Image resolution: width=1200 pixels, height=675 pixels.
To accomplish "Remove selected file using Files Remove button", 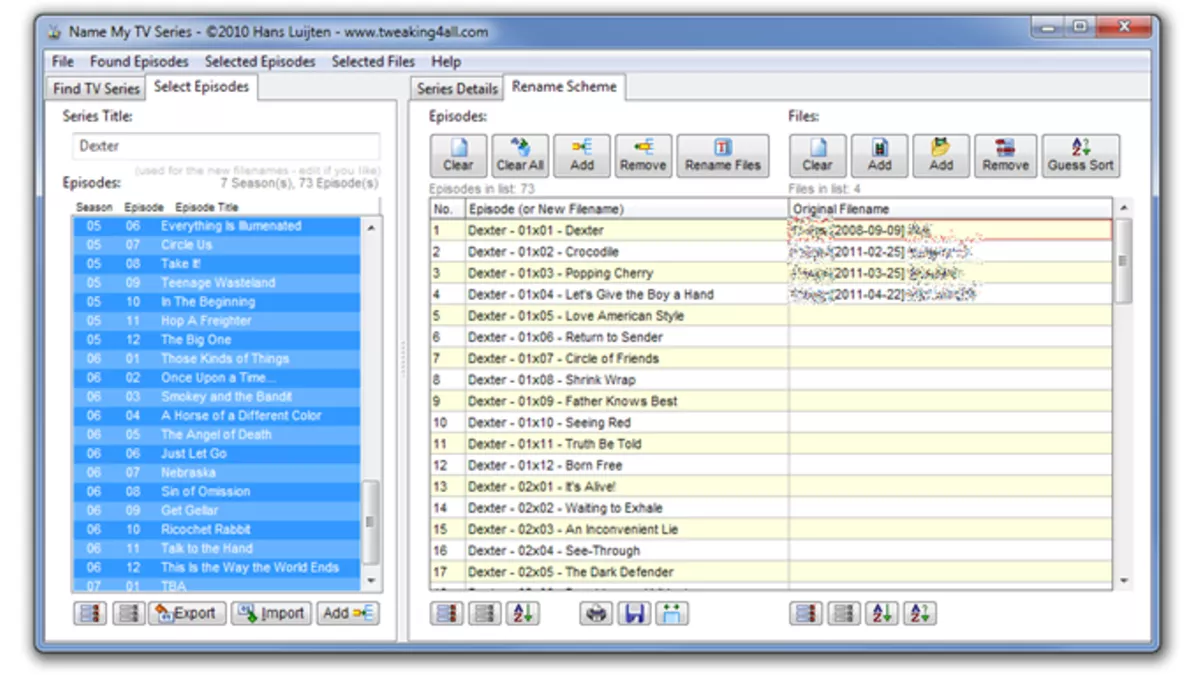I will (1005, 156).
